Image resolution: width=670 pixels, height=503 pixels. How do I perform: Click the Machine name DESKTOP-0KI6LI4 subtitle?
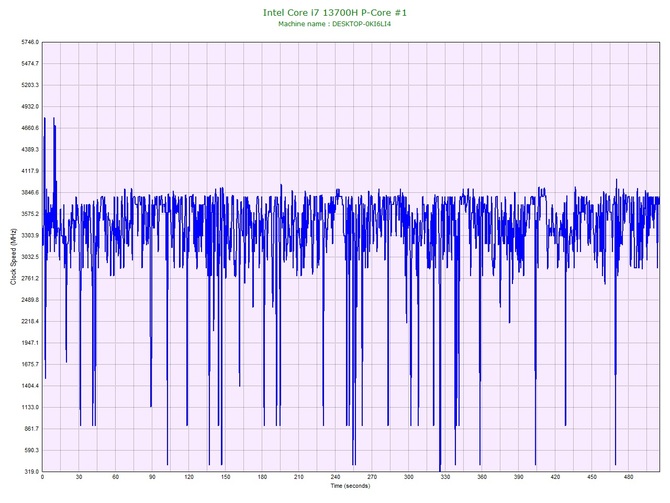[x=335, y=24]
